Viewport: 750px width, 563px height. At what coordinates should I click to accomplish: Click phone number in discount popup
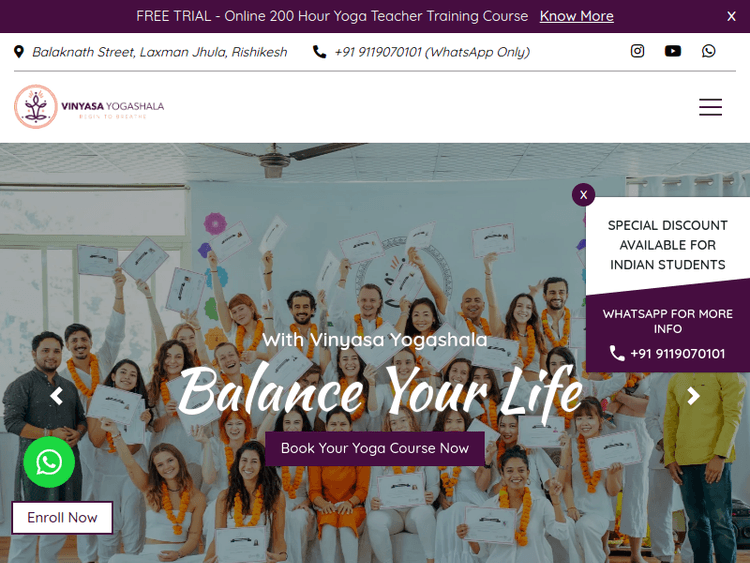click(677, 353)
